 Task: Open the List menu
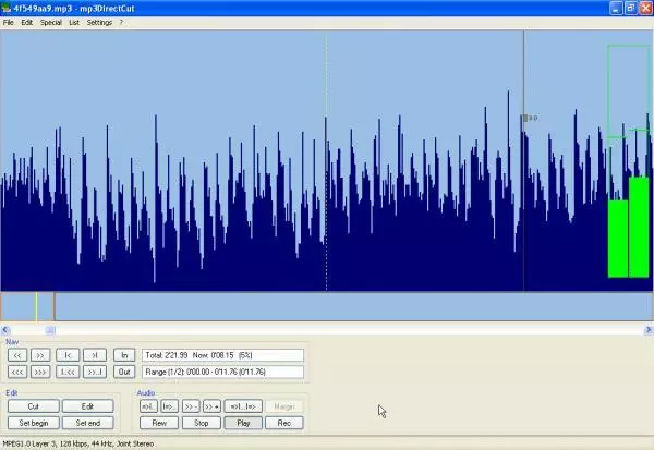tap(74, 23)
